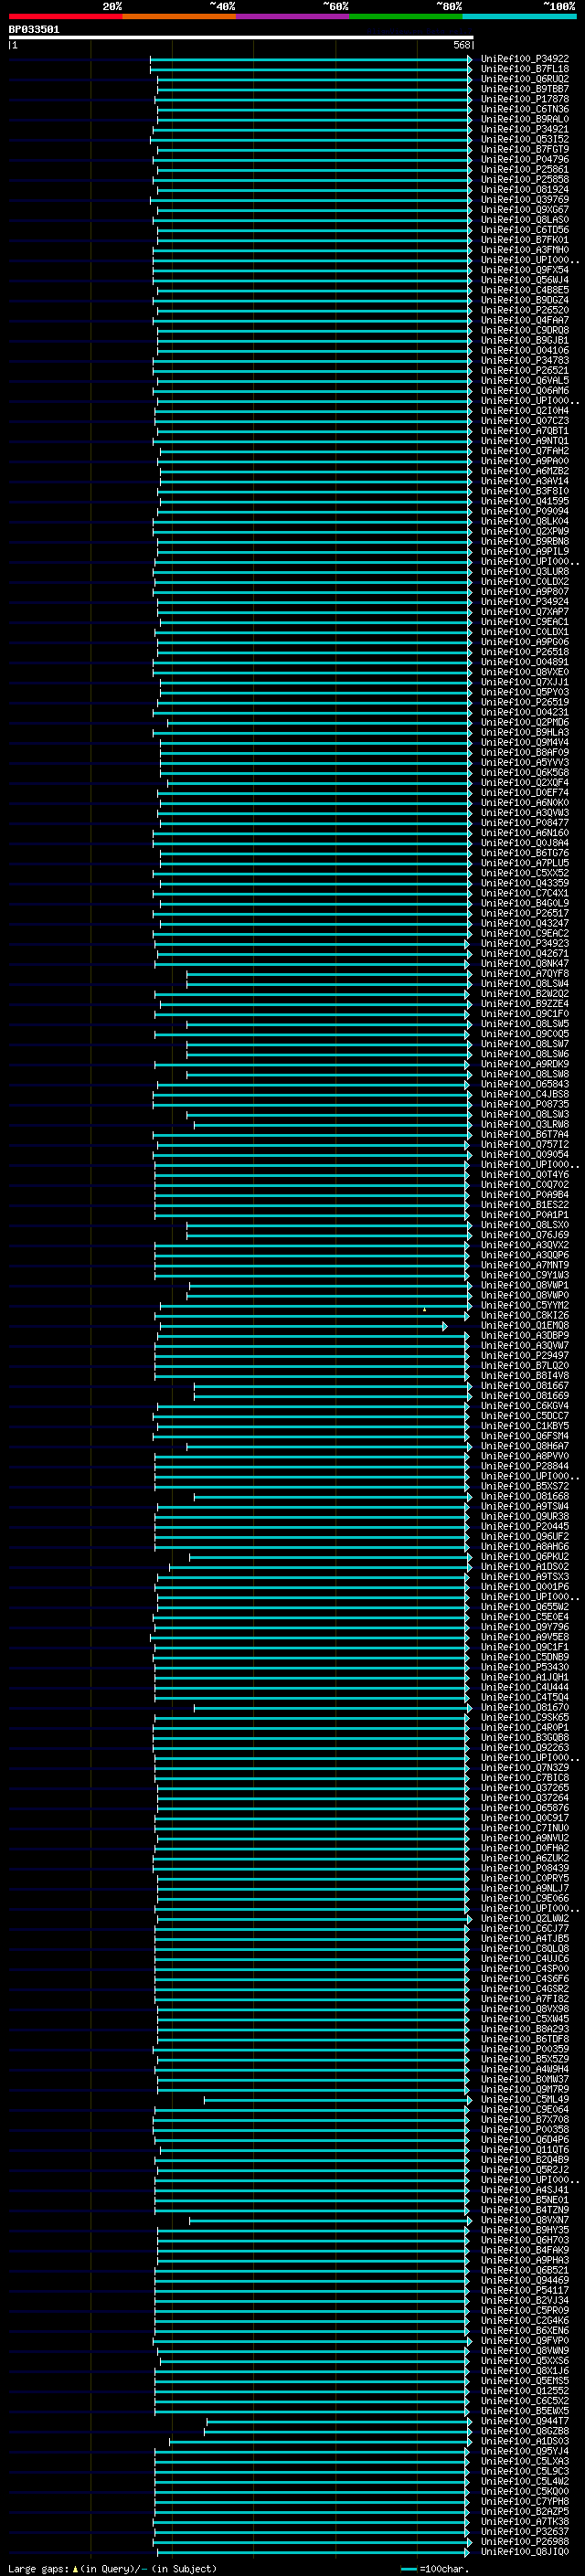Image resolution: width=585 pixels, height=2576 pixels.
Task: Choose hit label UniRef100_A7TK38
Action: coord(524,2522)
